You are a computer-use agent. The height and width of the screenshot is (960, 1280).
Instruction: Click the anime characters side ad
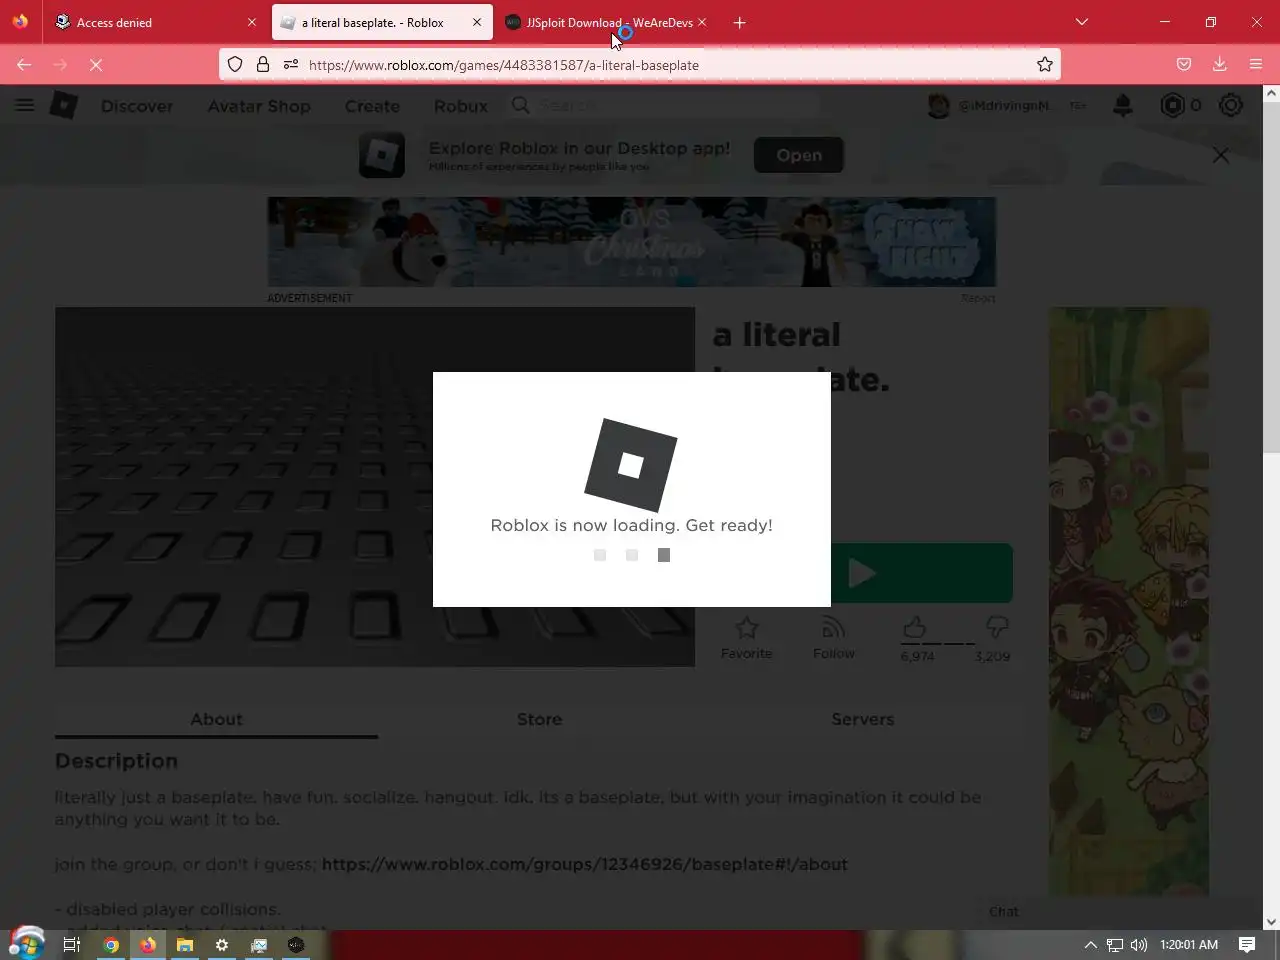[1128, 602]
